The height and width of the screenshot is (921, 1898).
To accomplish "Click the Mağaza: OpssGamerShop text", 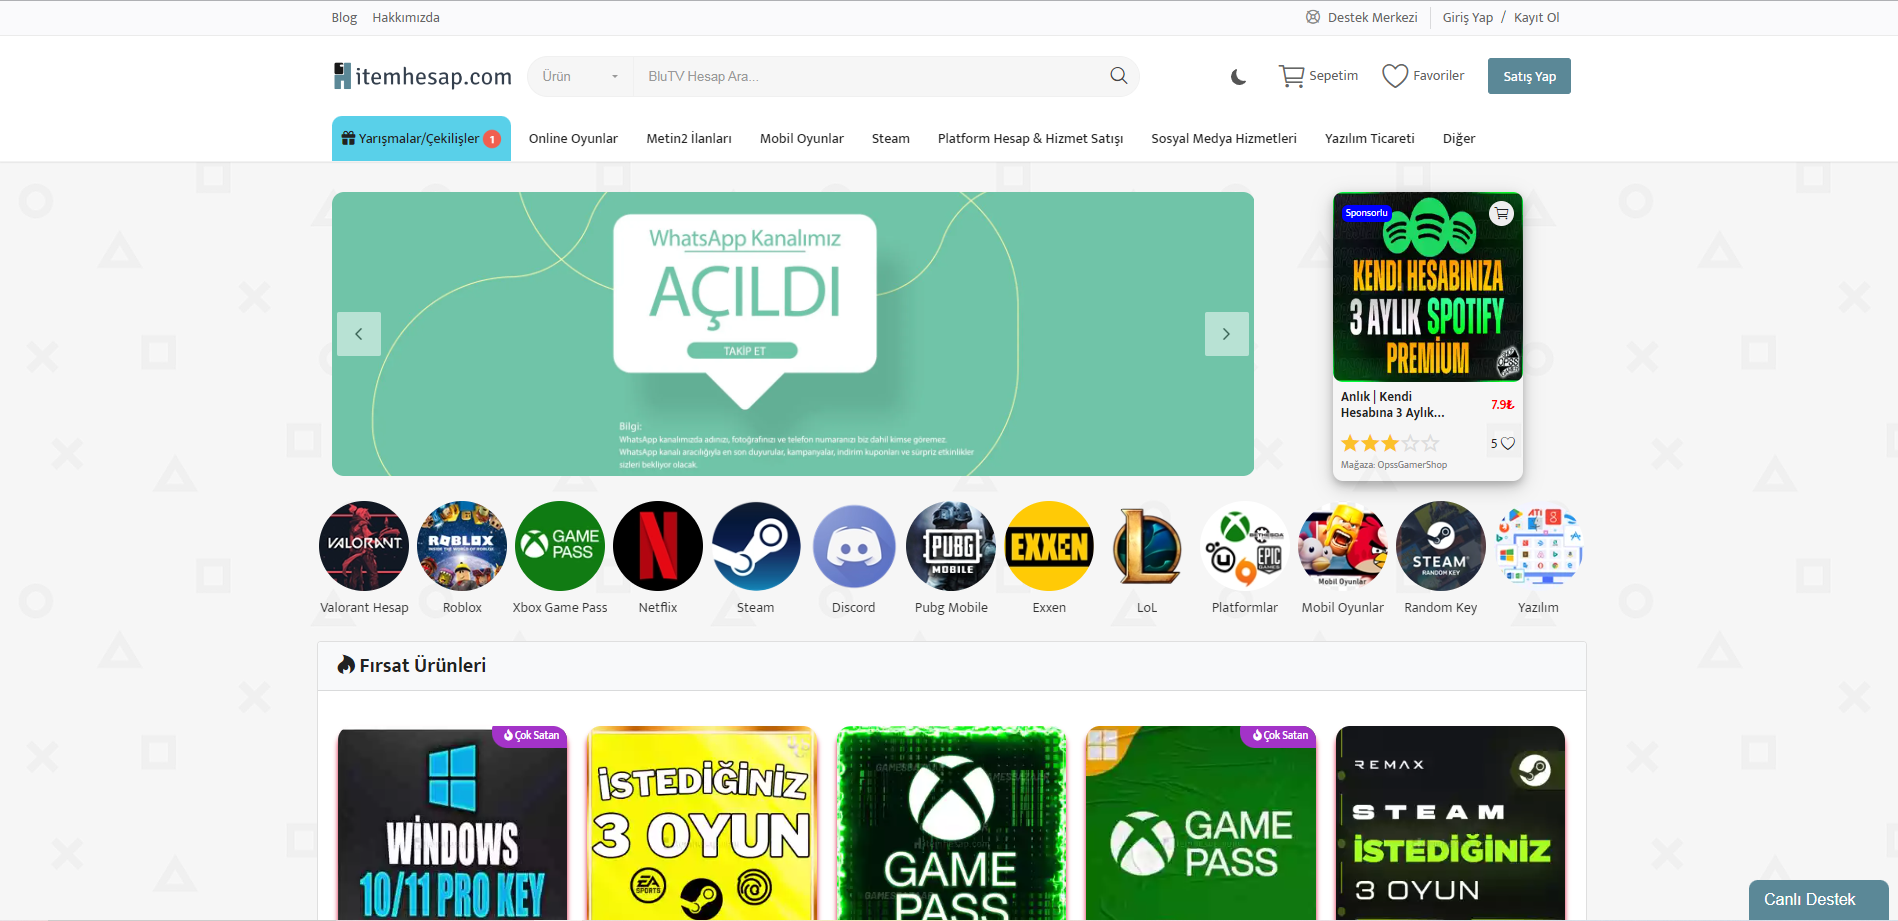I will coord(1394,465).
